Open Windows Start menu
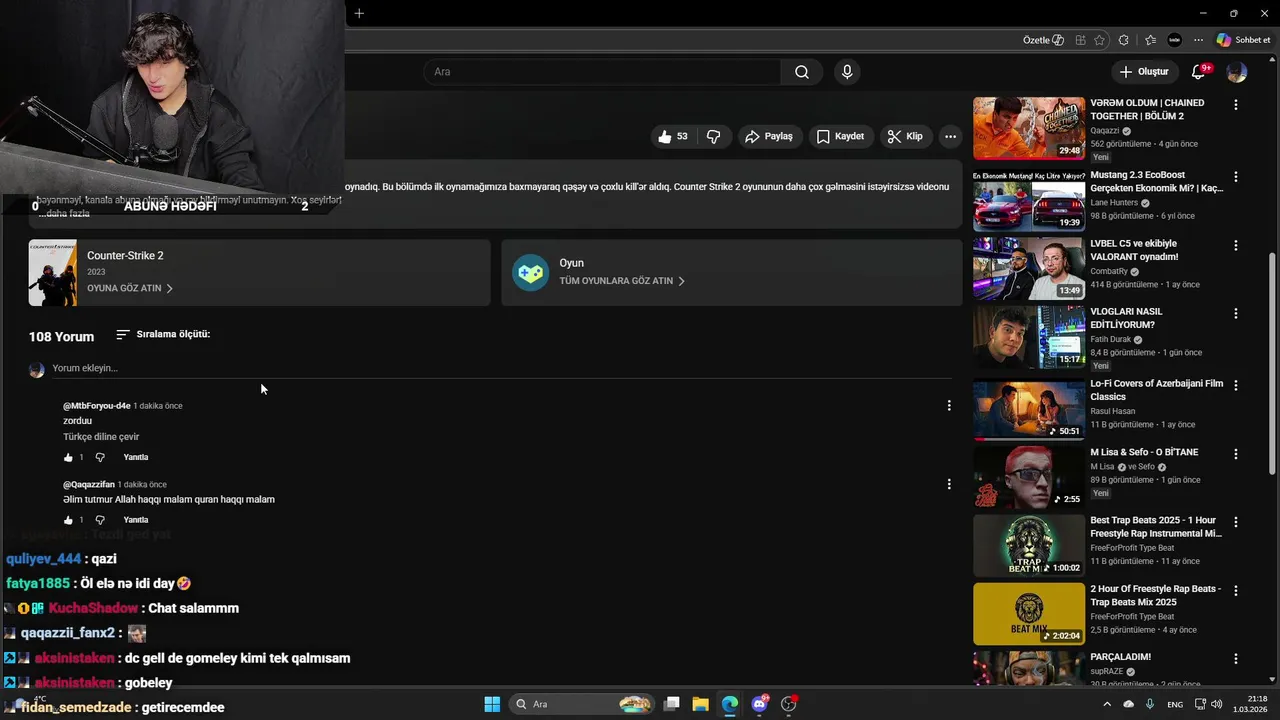The height and width of the screenshot is (720, 1280). 492,704
